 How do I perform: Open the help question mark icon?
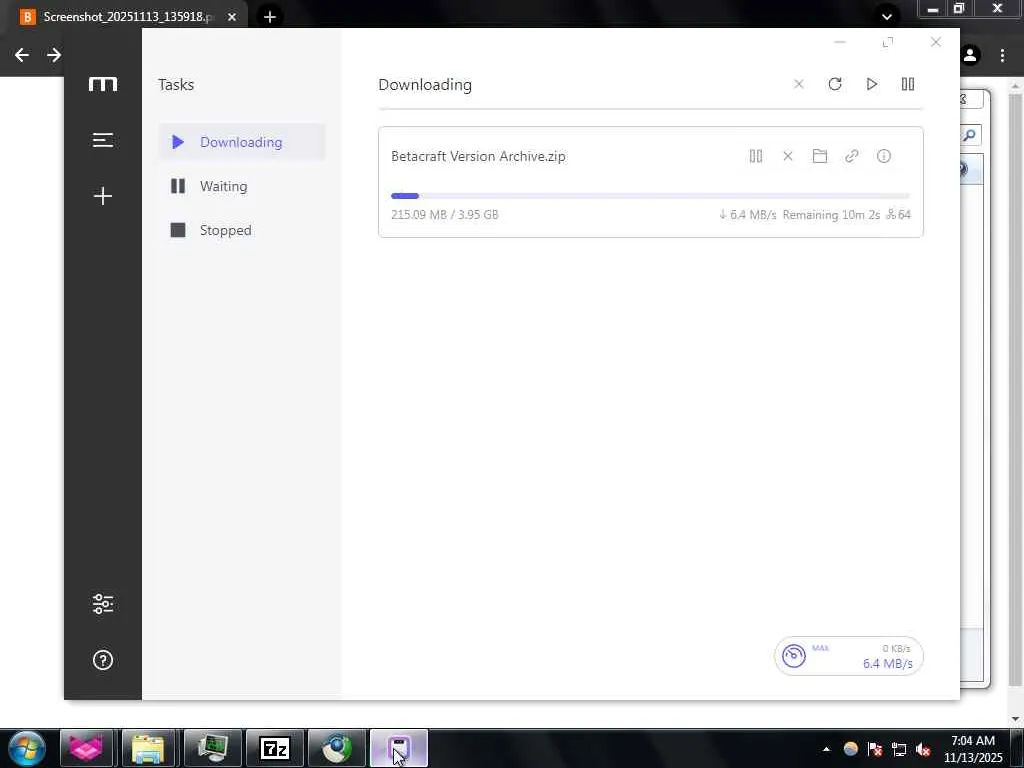tap(103, 660)
